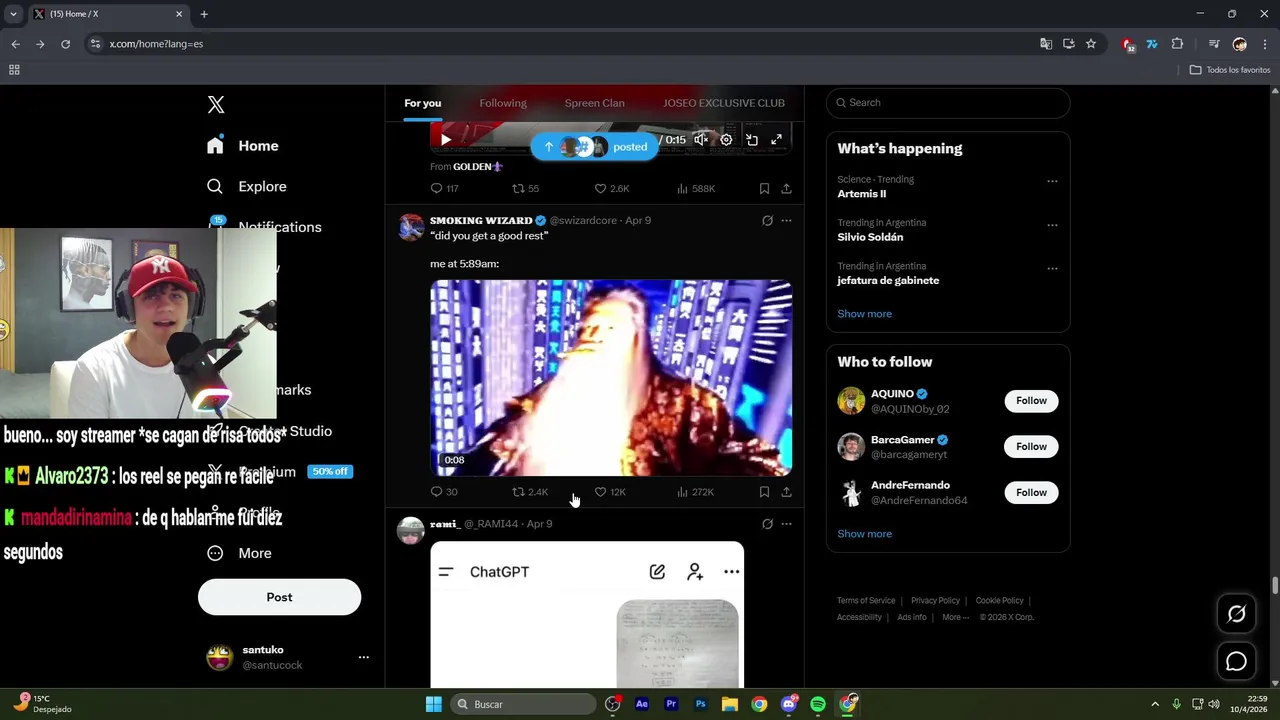The height and width of the screenshot is (720, 1280).
Task: Open more options for Silvio Soldán trend
Action: pos(1052,226)
